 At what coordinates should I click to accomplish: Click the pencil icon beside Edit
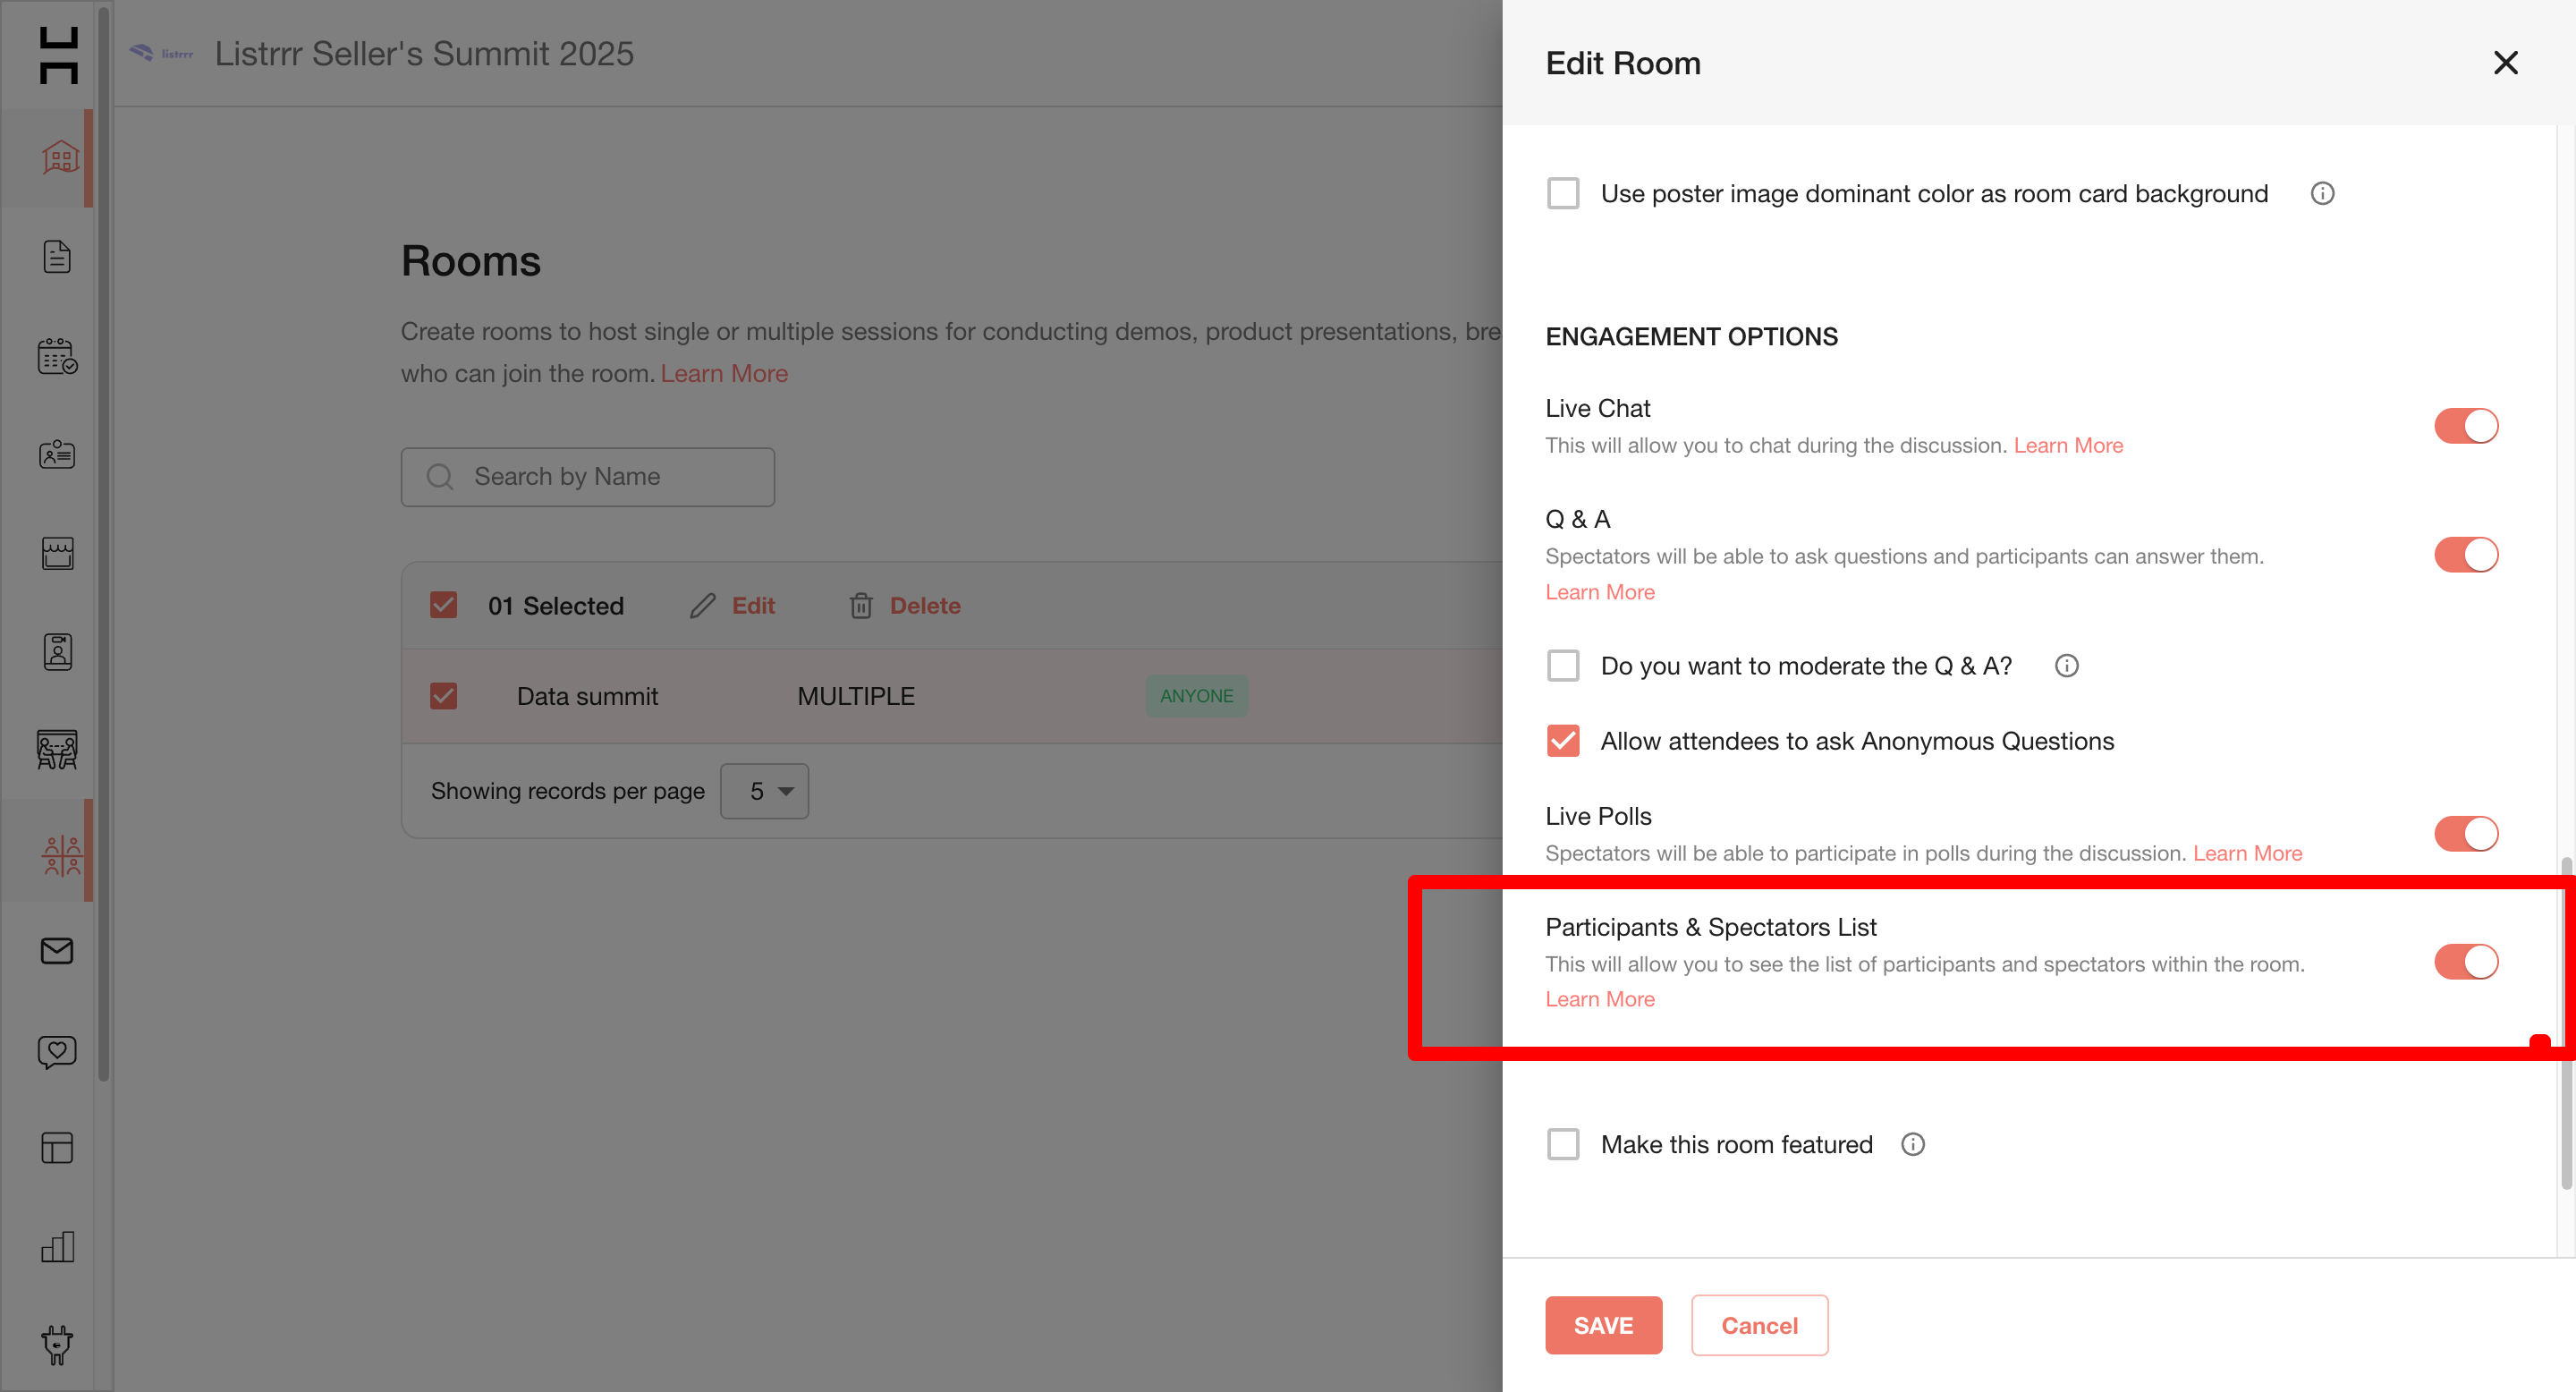pyautogui.click(x=702, y=606)
